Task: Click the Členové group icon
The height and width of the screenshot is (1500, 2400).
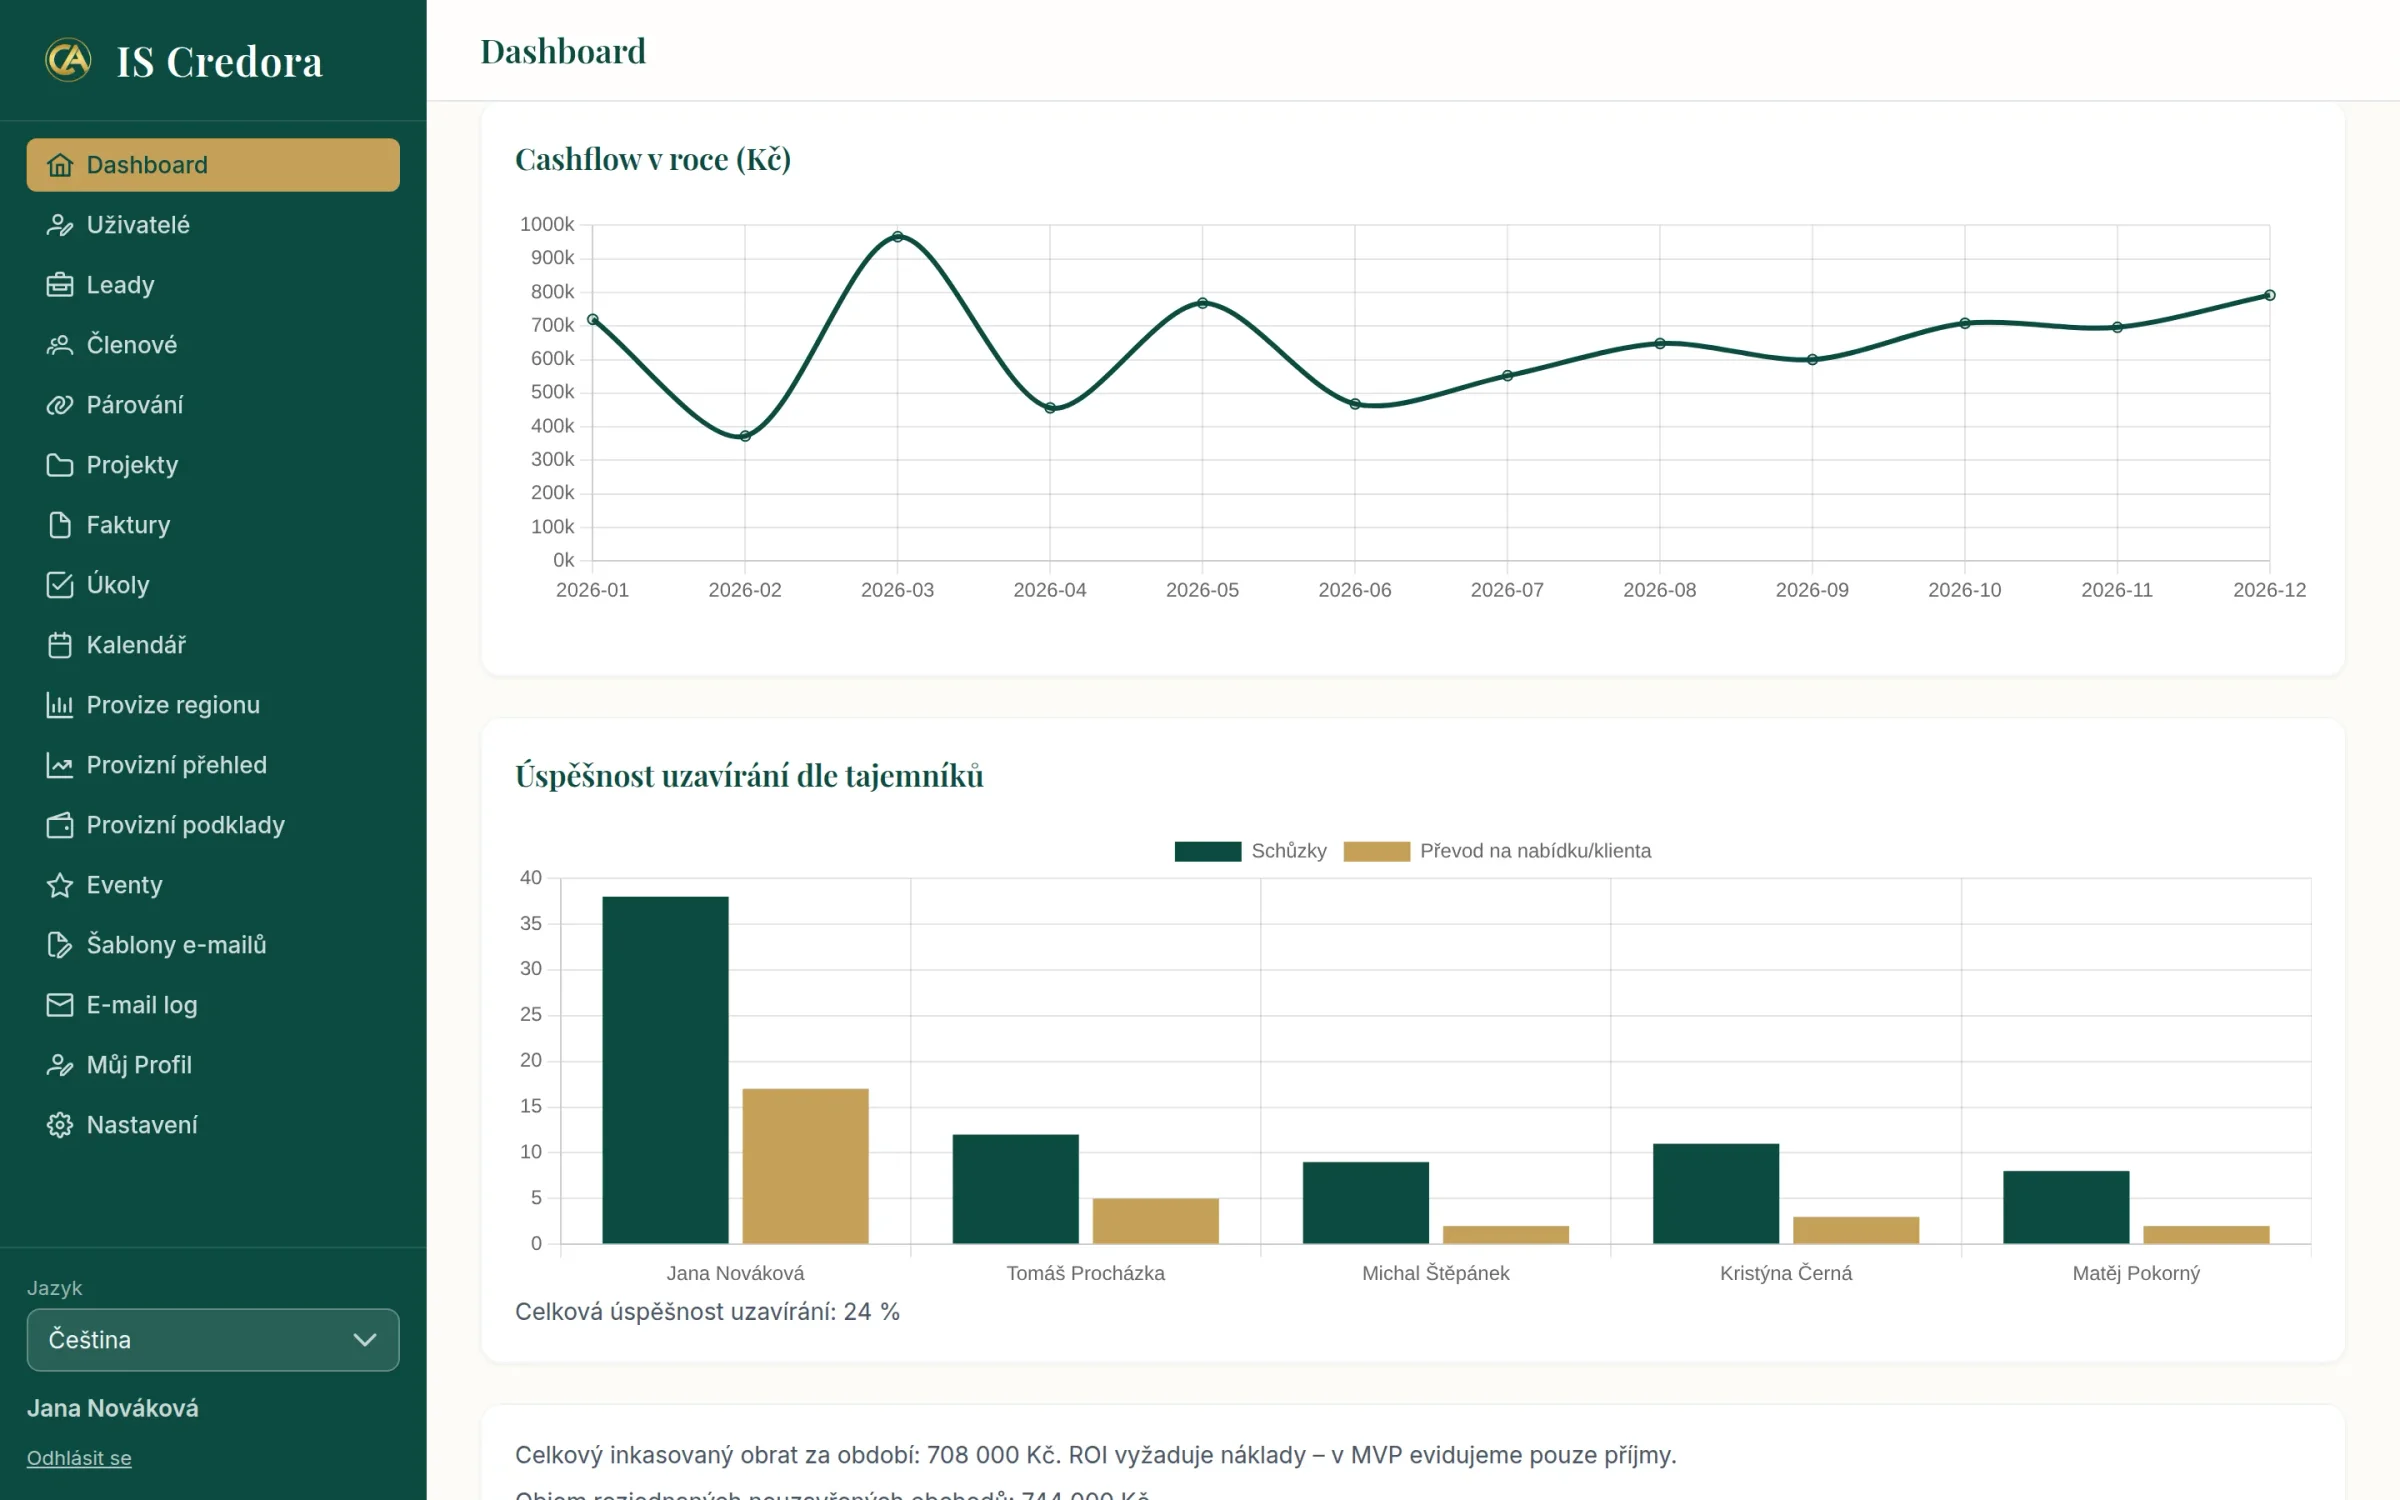Action: pyautogui.click(x=60, y=345)
